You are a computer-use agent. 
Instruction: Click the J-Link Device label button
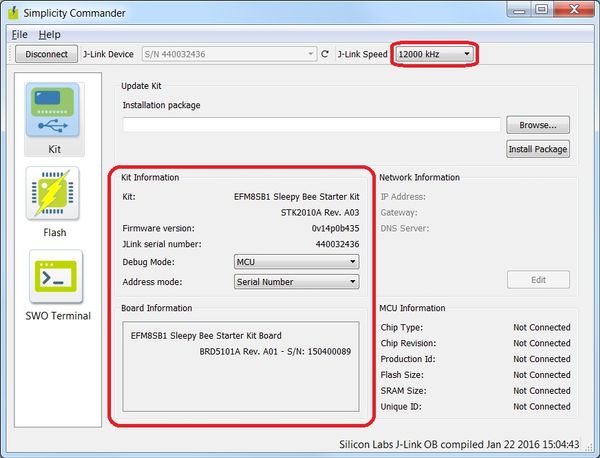tap(107, 54)
